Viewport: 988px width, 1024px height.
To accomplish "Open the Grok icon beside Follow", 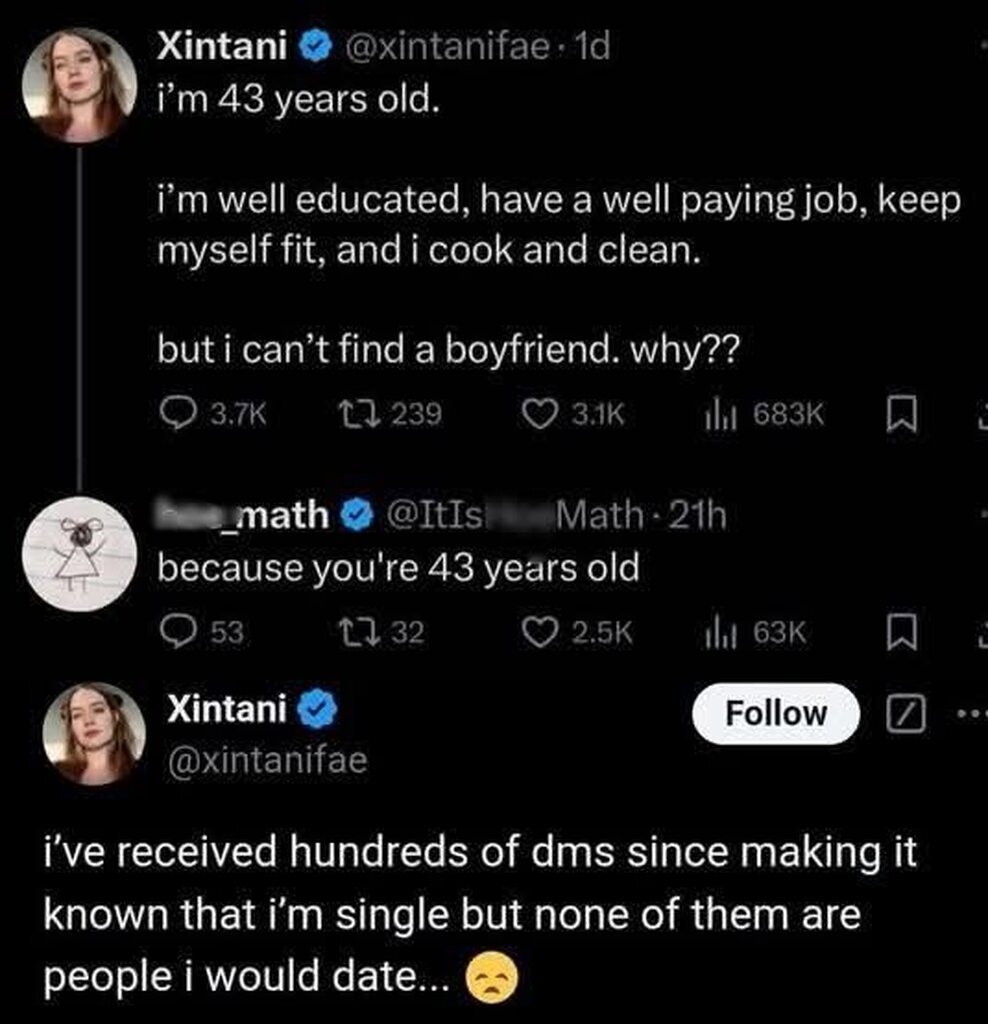I will click(x=904, y=714).
